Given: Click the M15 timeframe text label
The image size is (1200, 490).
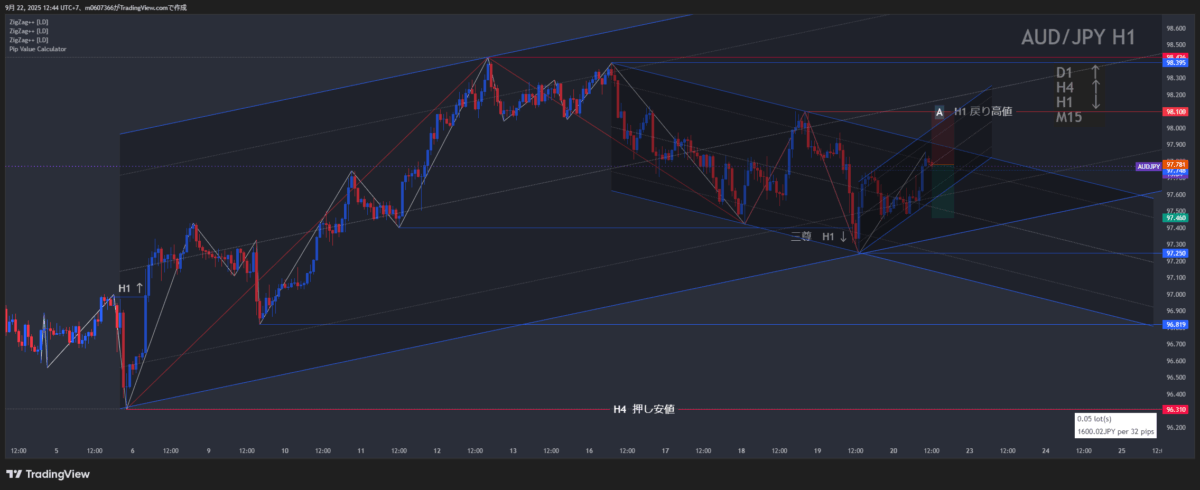Looking at the screenshot, I should [x=1071, y=118].
